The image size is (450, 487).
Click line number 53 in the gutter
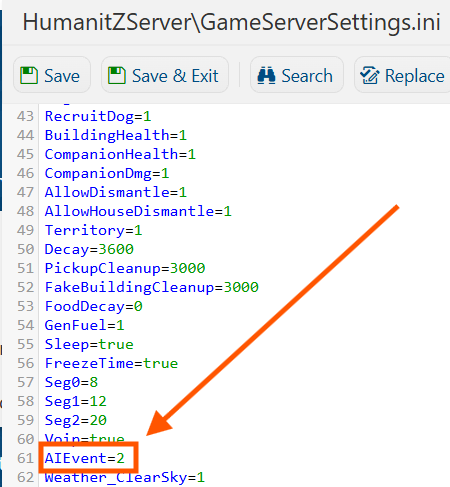(x=26, y=306)
